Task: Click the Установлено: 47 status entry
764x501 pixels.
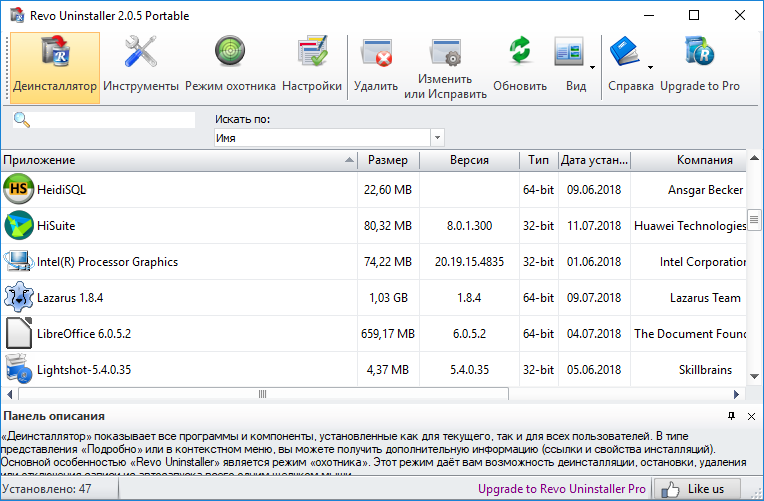Action: point(46,489)
